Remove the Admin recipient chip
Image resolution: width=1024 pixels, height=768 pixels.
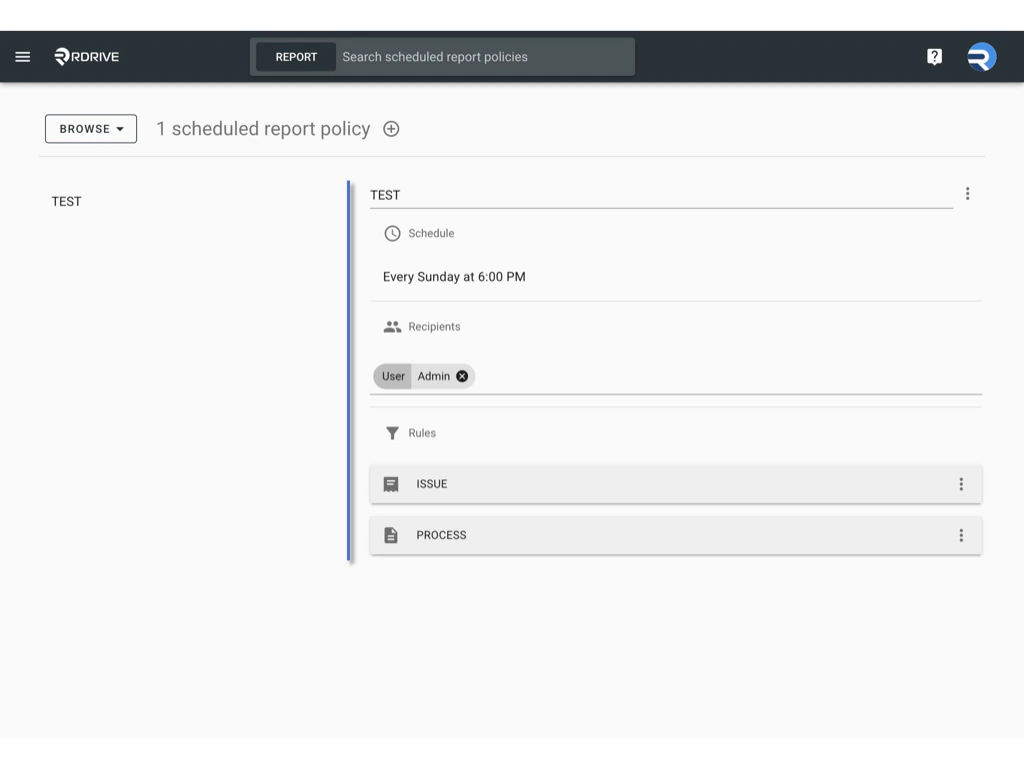coord(461,376)
